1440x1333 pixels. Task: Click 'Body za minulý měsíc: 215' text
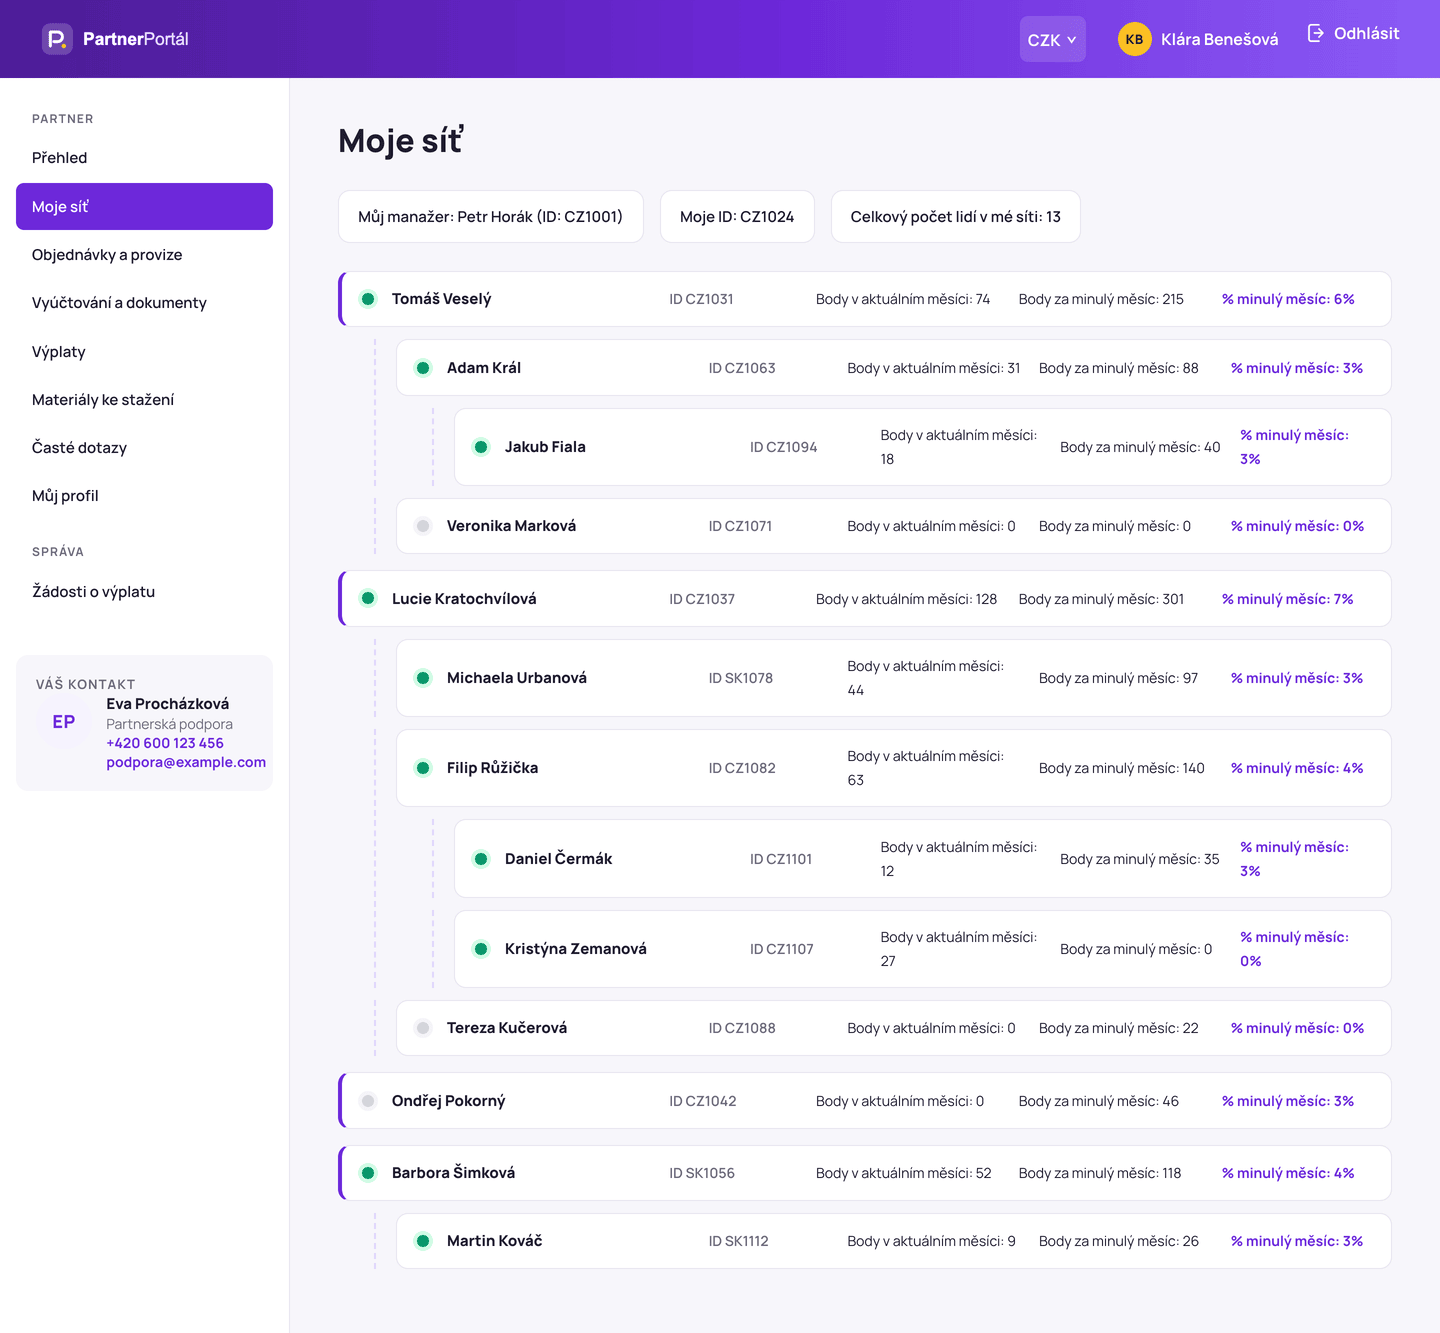[x=1101, y=299]
